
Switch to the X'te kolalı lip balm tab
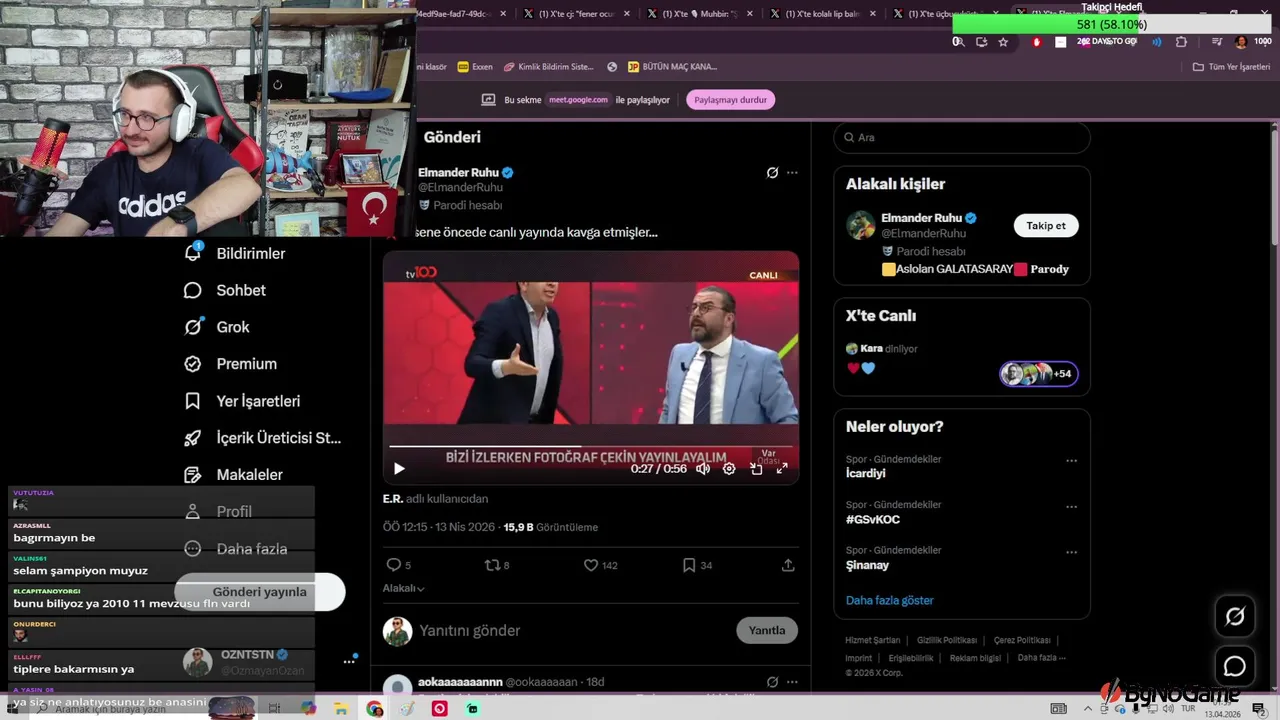(824, 14)
